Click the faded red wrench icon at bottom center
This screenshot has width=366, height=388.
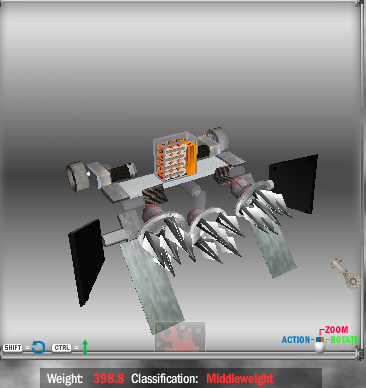(180, 337)
